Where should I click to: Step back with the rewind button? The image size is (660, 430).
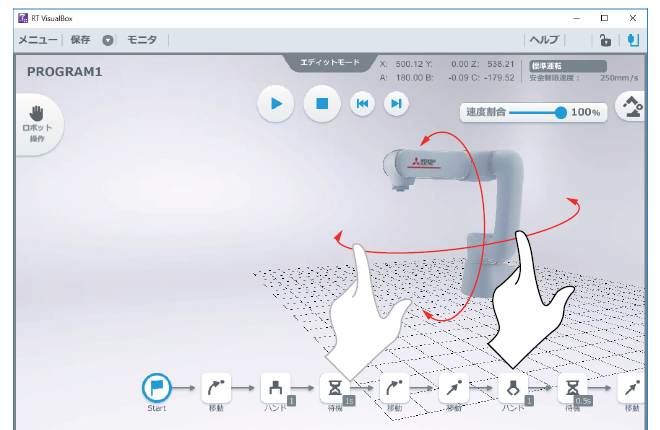pos(362,103)
